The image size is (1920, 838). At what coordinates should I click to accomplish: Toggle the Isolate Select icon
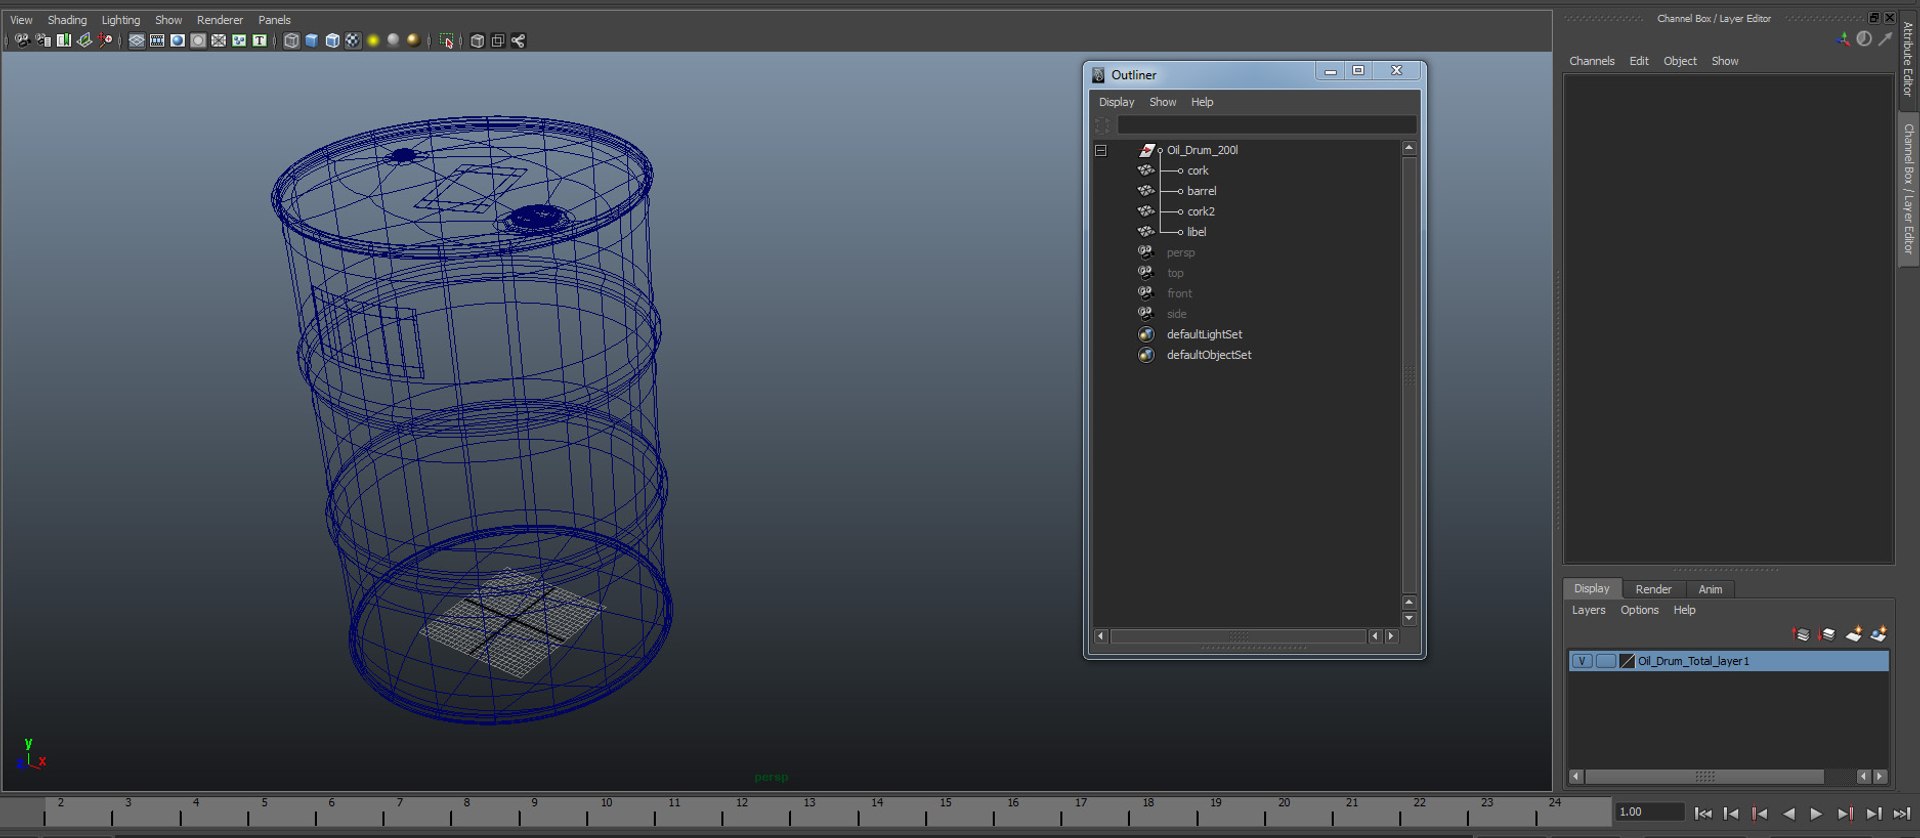(447, 40)
